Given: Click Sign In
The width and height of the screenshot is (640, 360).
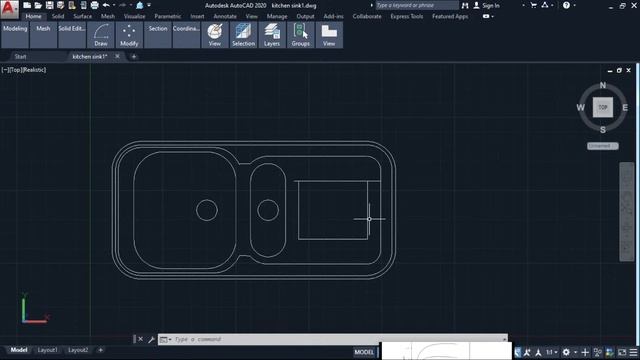Looking at the screenshot, I should tap(491, 5).
